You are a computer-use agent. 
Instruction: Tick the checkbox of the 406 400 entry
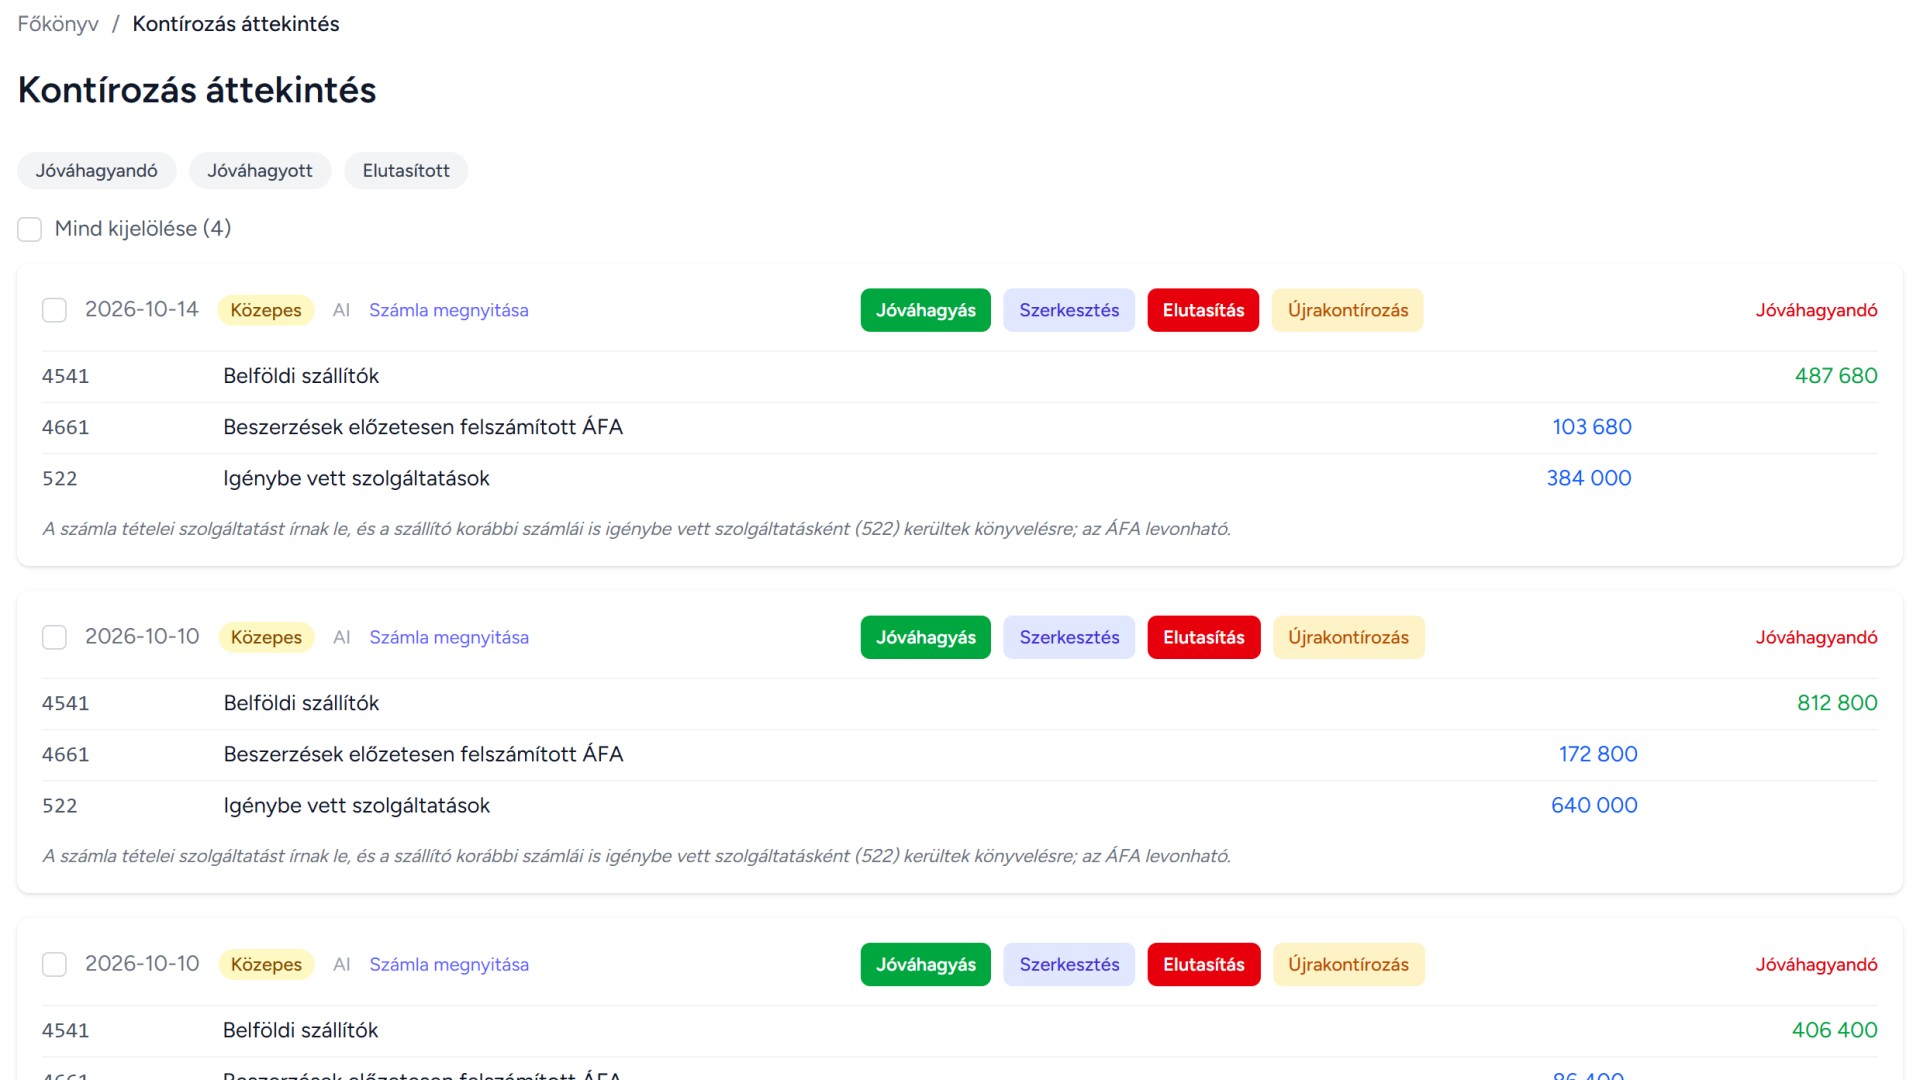click(x=55, y=964)
